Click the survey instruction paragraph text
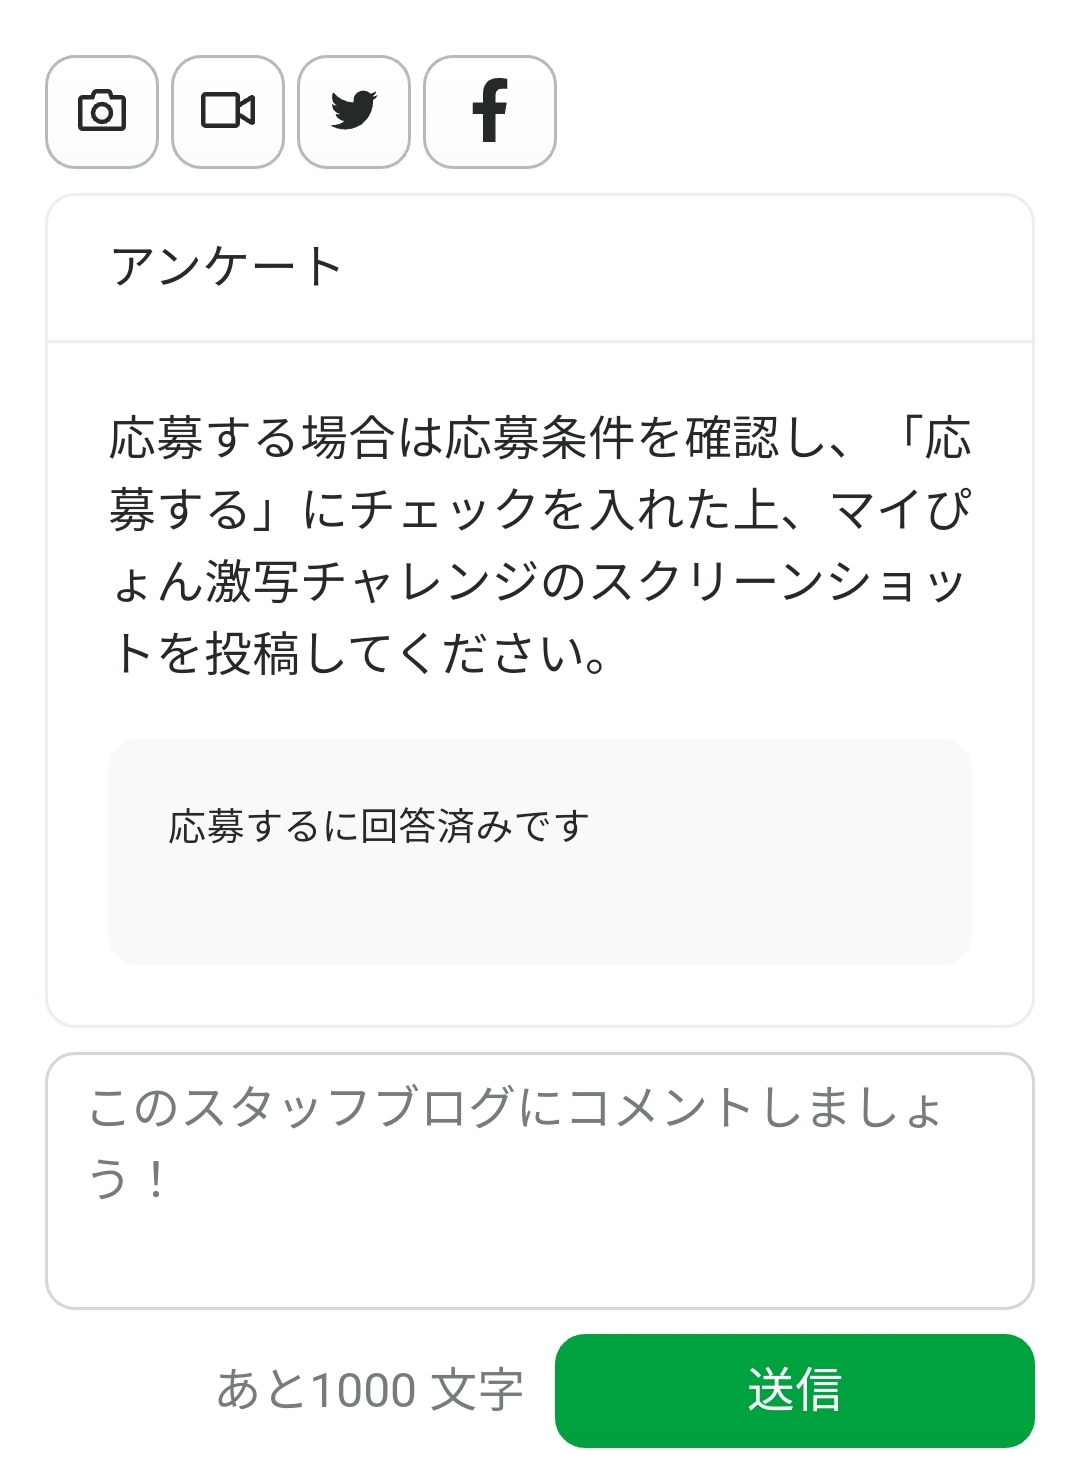 540,545
